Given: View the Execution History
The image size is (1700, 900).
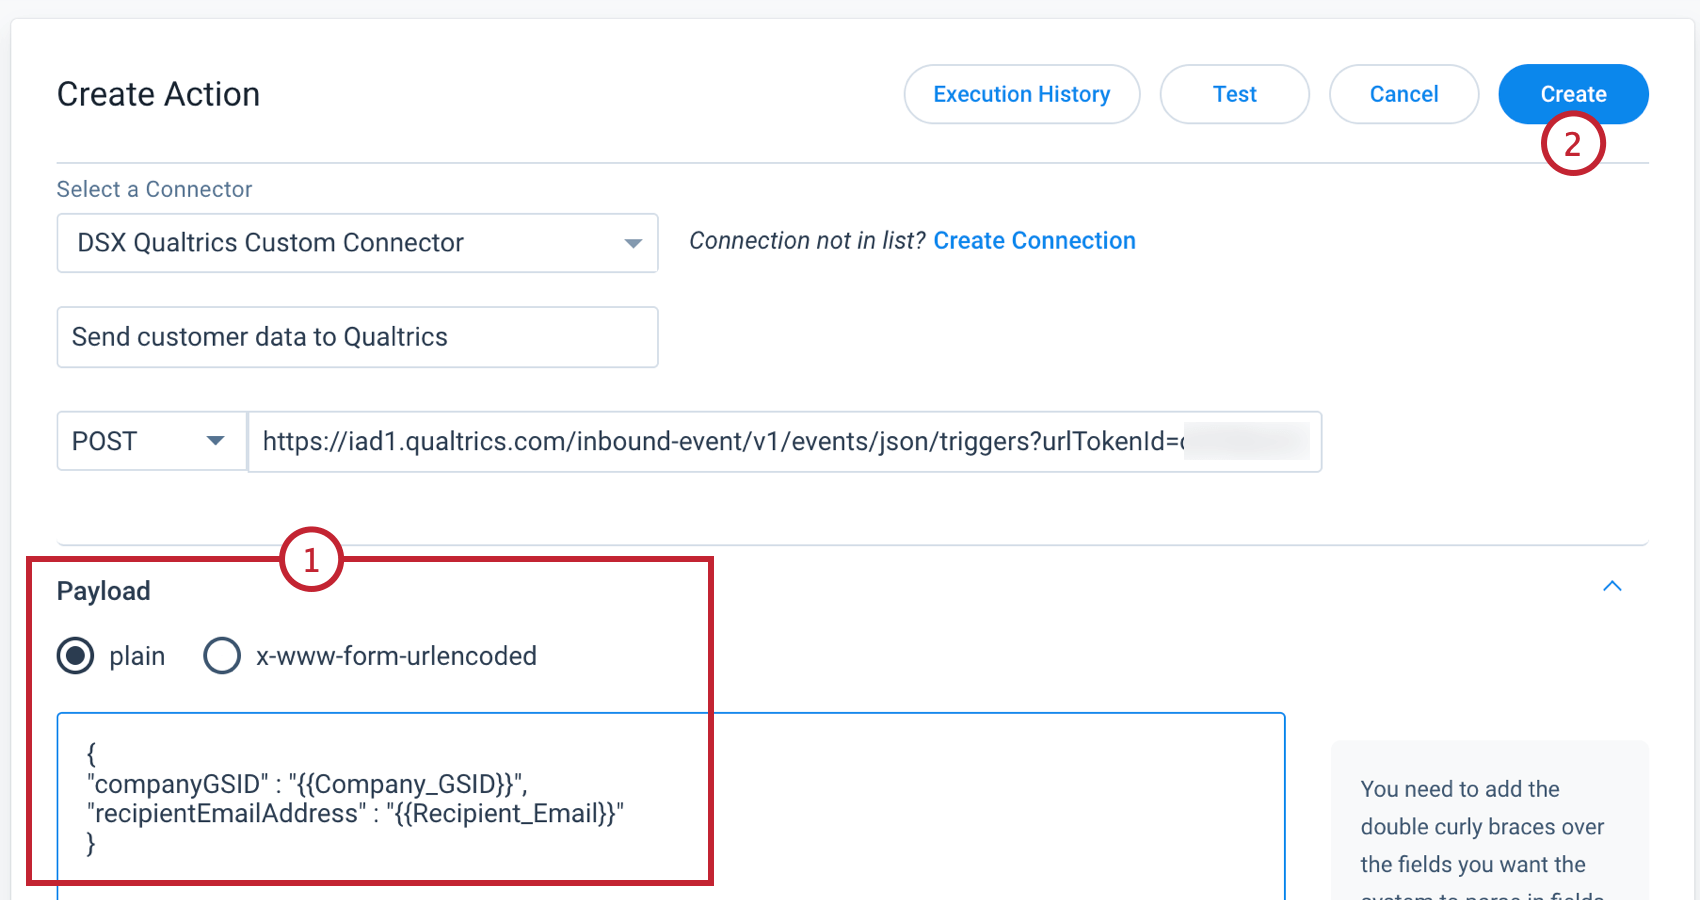Looking at the screenshot, I should tap(1021, 93).
